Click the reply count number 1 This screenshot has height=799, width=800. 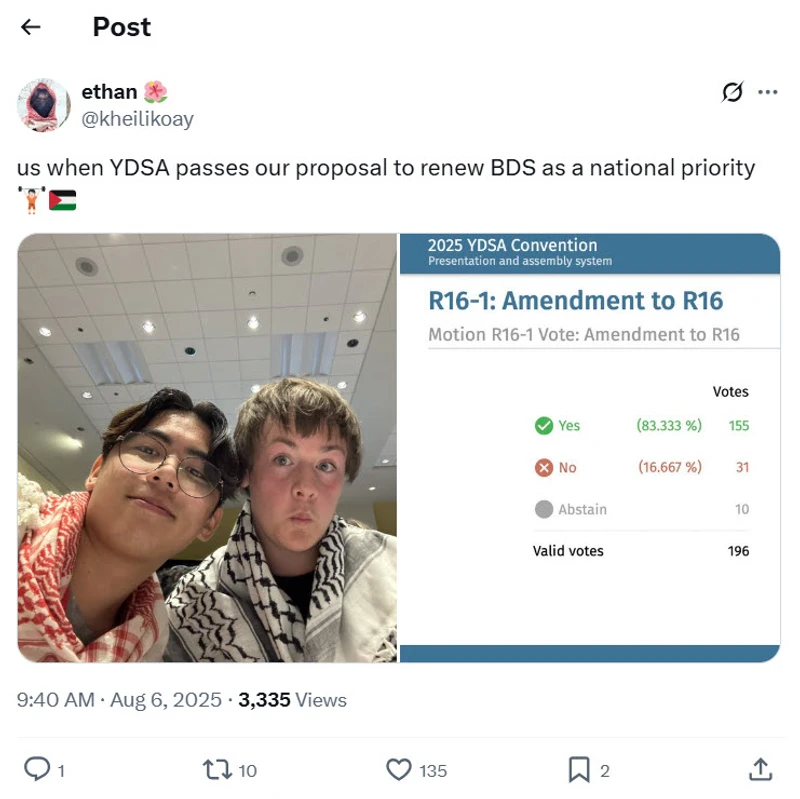click(61, 770)
